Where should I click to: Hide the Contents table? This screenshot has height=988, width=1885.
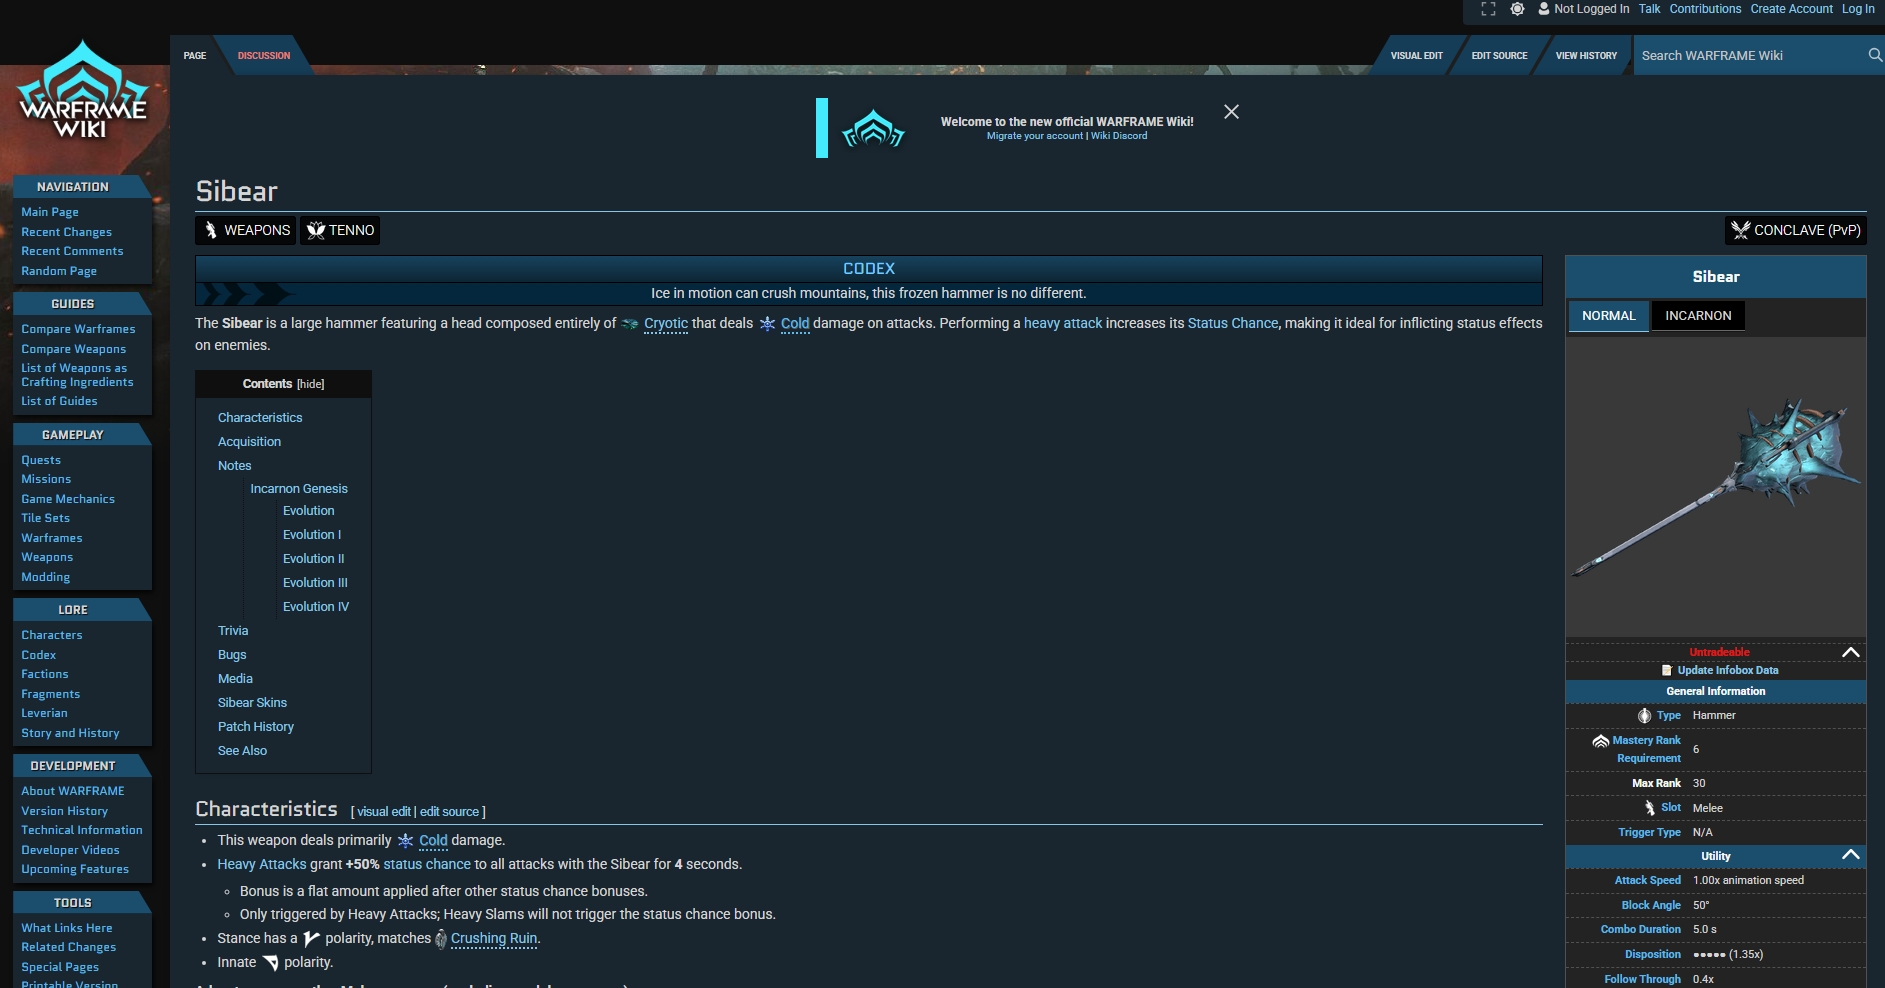pos(310,384)
